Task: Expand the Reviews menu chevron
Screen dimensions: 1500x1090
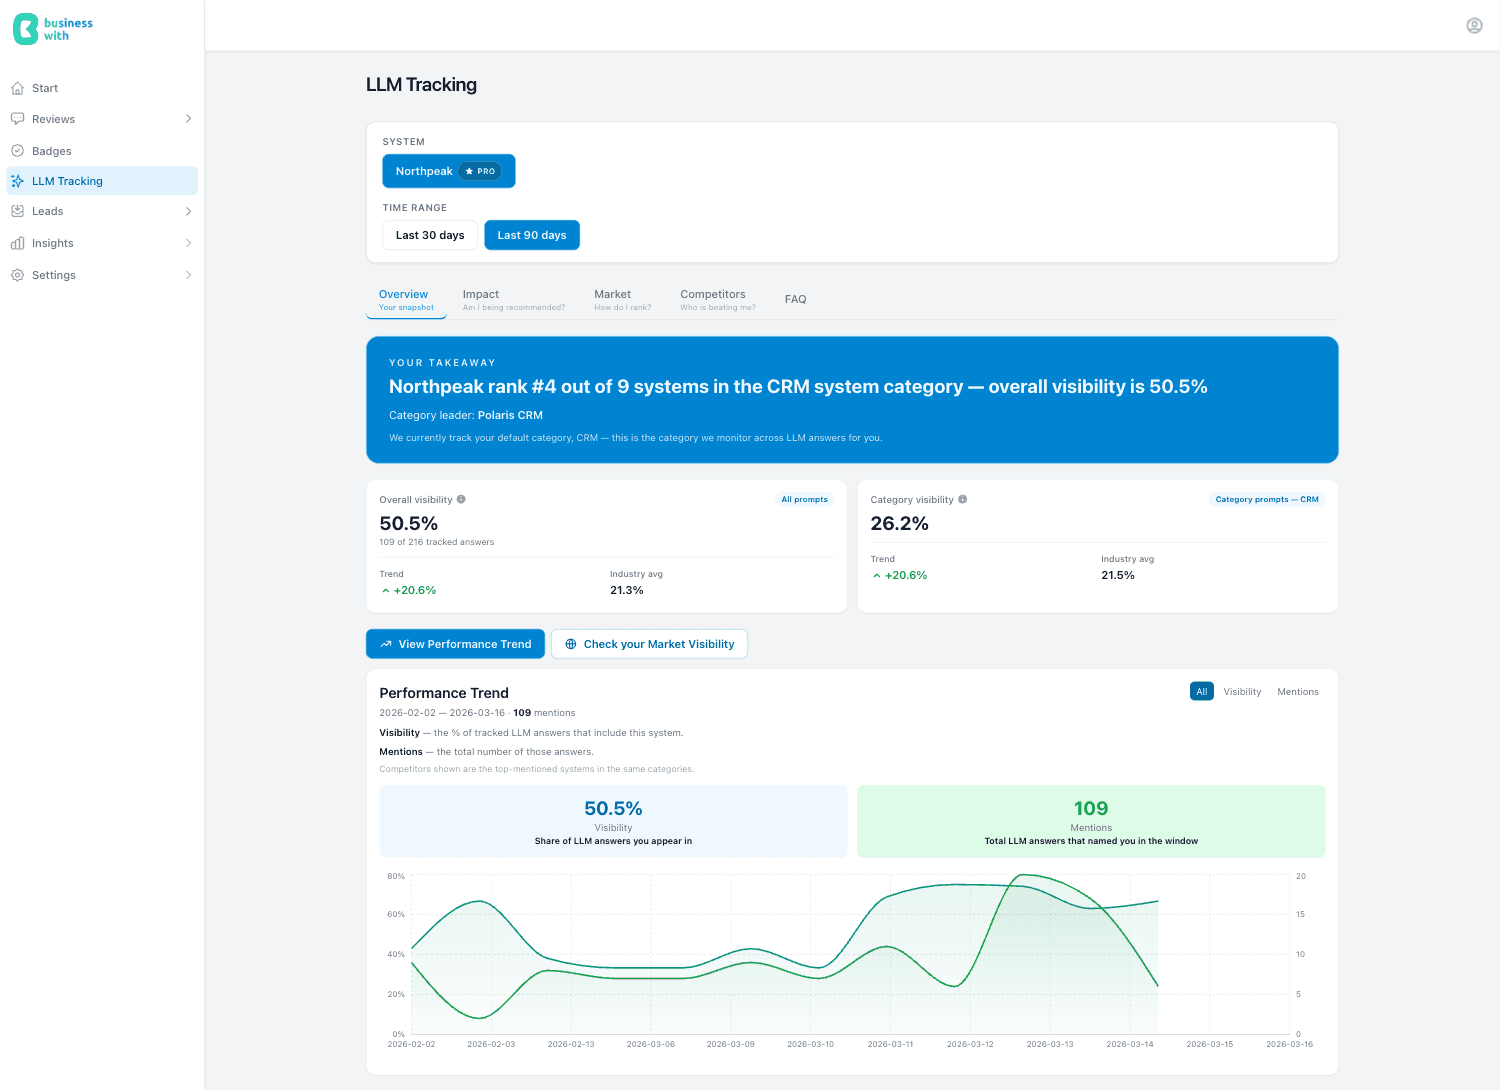Action: click(188, 119)
